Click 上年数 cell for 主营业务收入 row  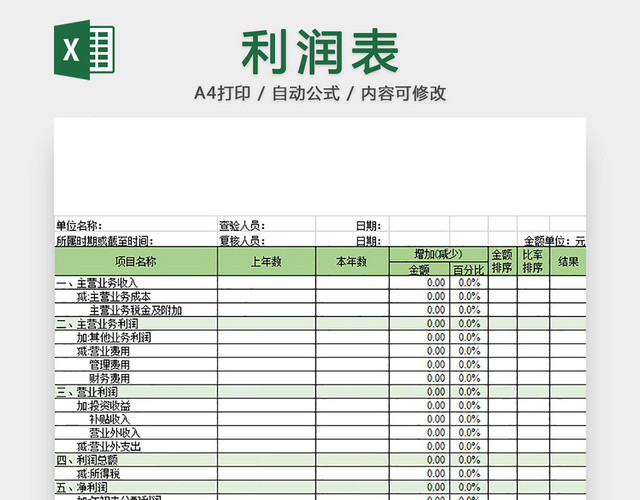[267, 282]
